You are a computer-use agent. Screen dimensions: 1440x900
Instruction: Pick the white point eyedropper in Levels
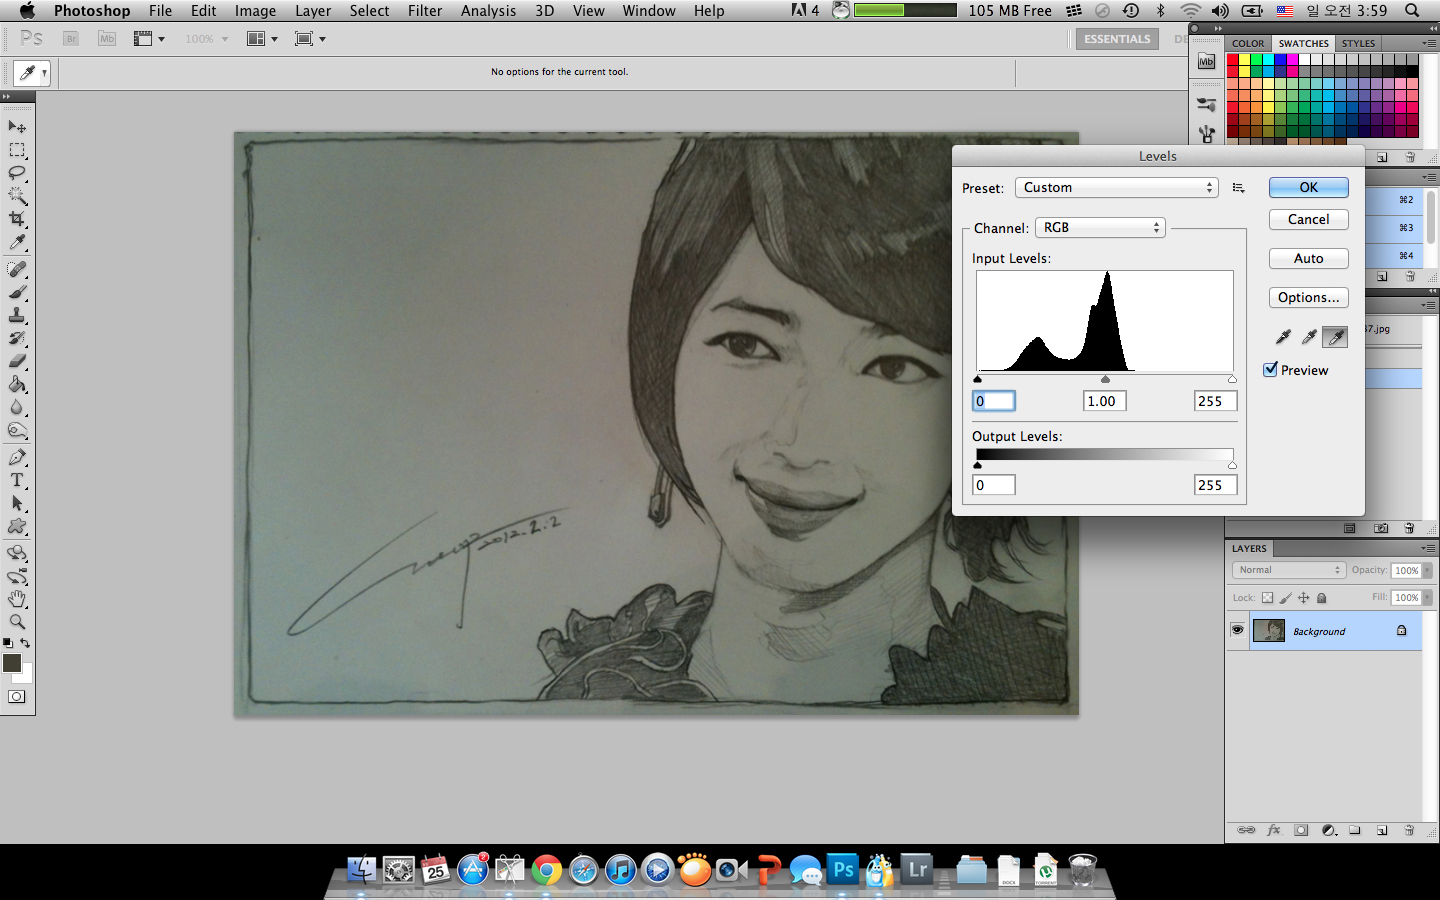tap(1335, 337)
